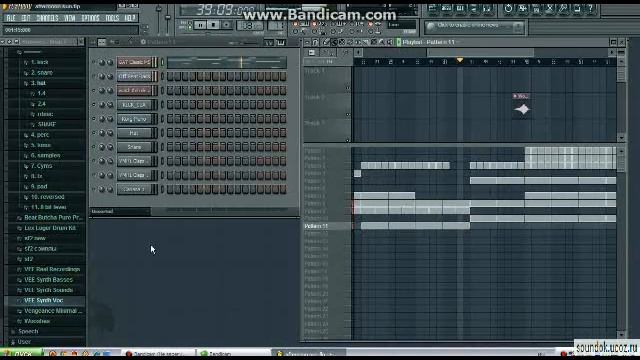Open the browser shortcut icon
This screenshot has width=640, height=360.
(x=473, y=8)
